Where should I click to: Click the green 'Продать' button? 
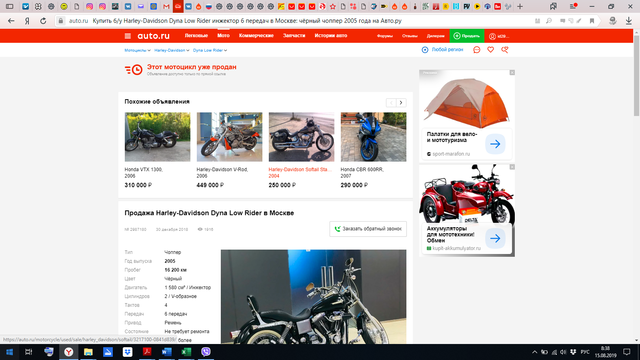(467, 36)
